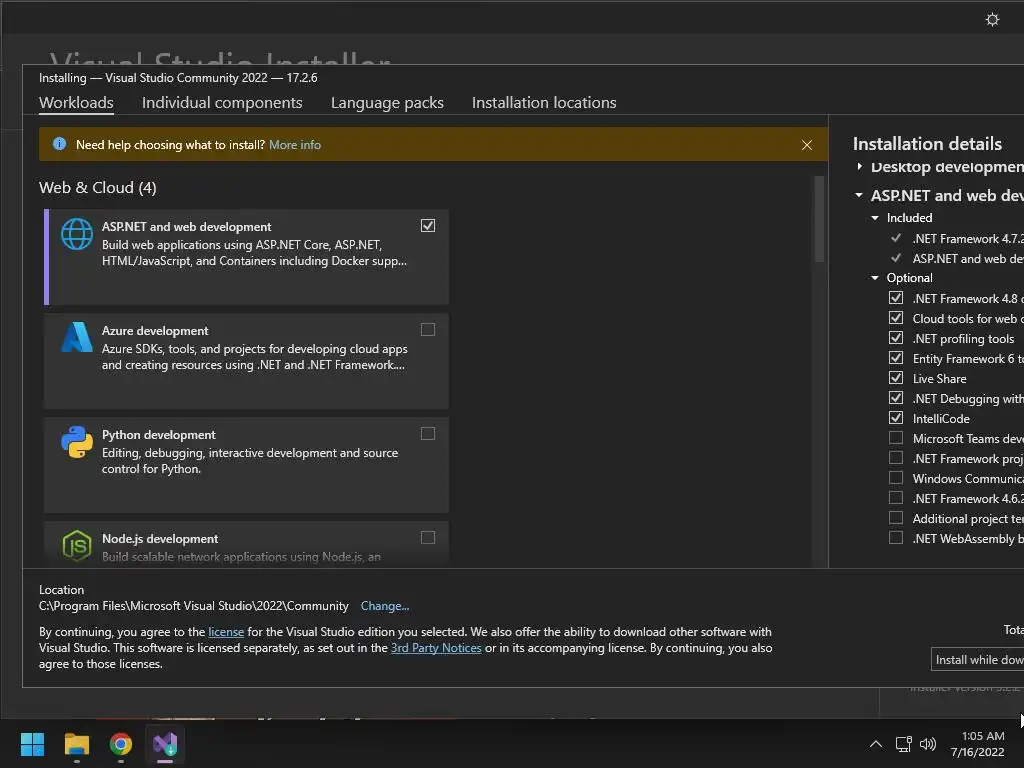Check .NET Framework project templates option
The image size is (1024, 768).
coord(896,458)
